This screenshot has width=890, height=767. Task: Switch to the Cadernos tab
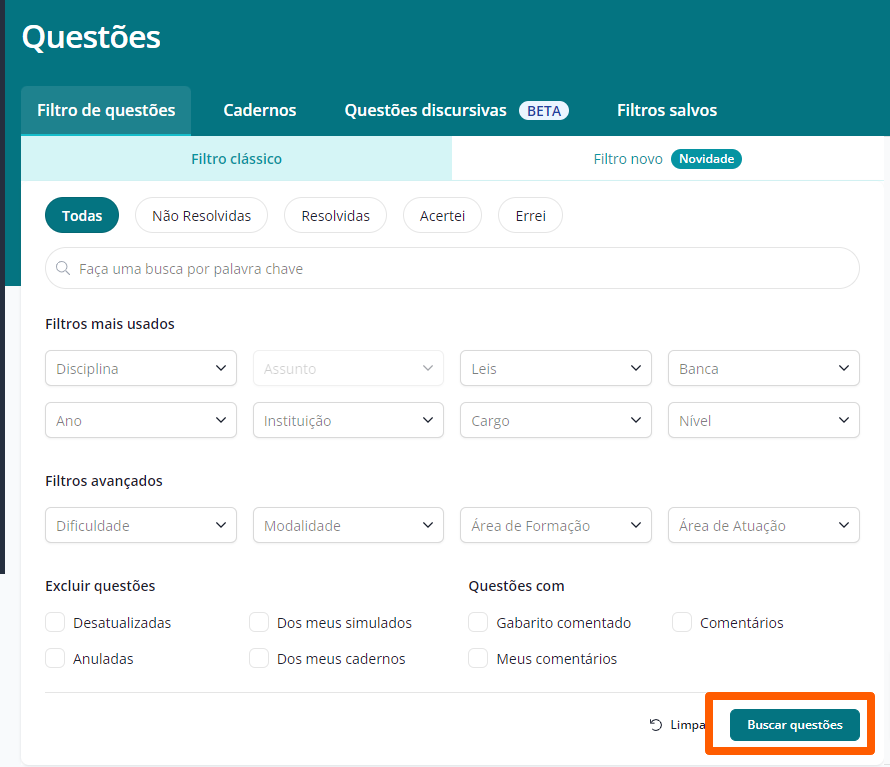pos(259,110)
